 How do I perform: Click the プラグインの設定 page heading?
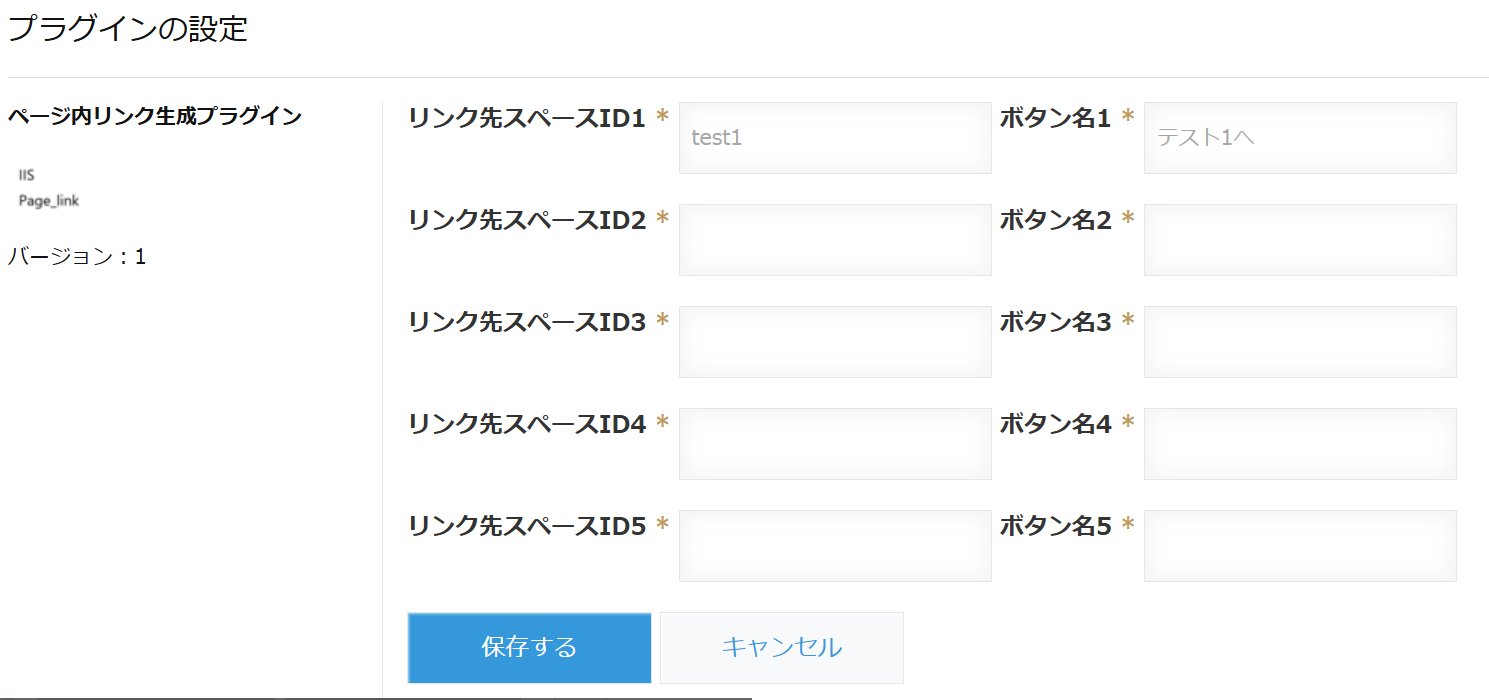click(x=127, y=29)
